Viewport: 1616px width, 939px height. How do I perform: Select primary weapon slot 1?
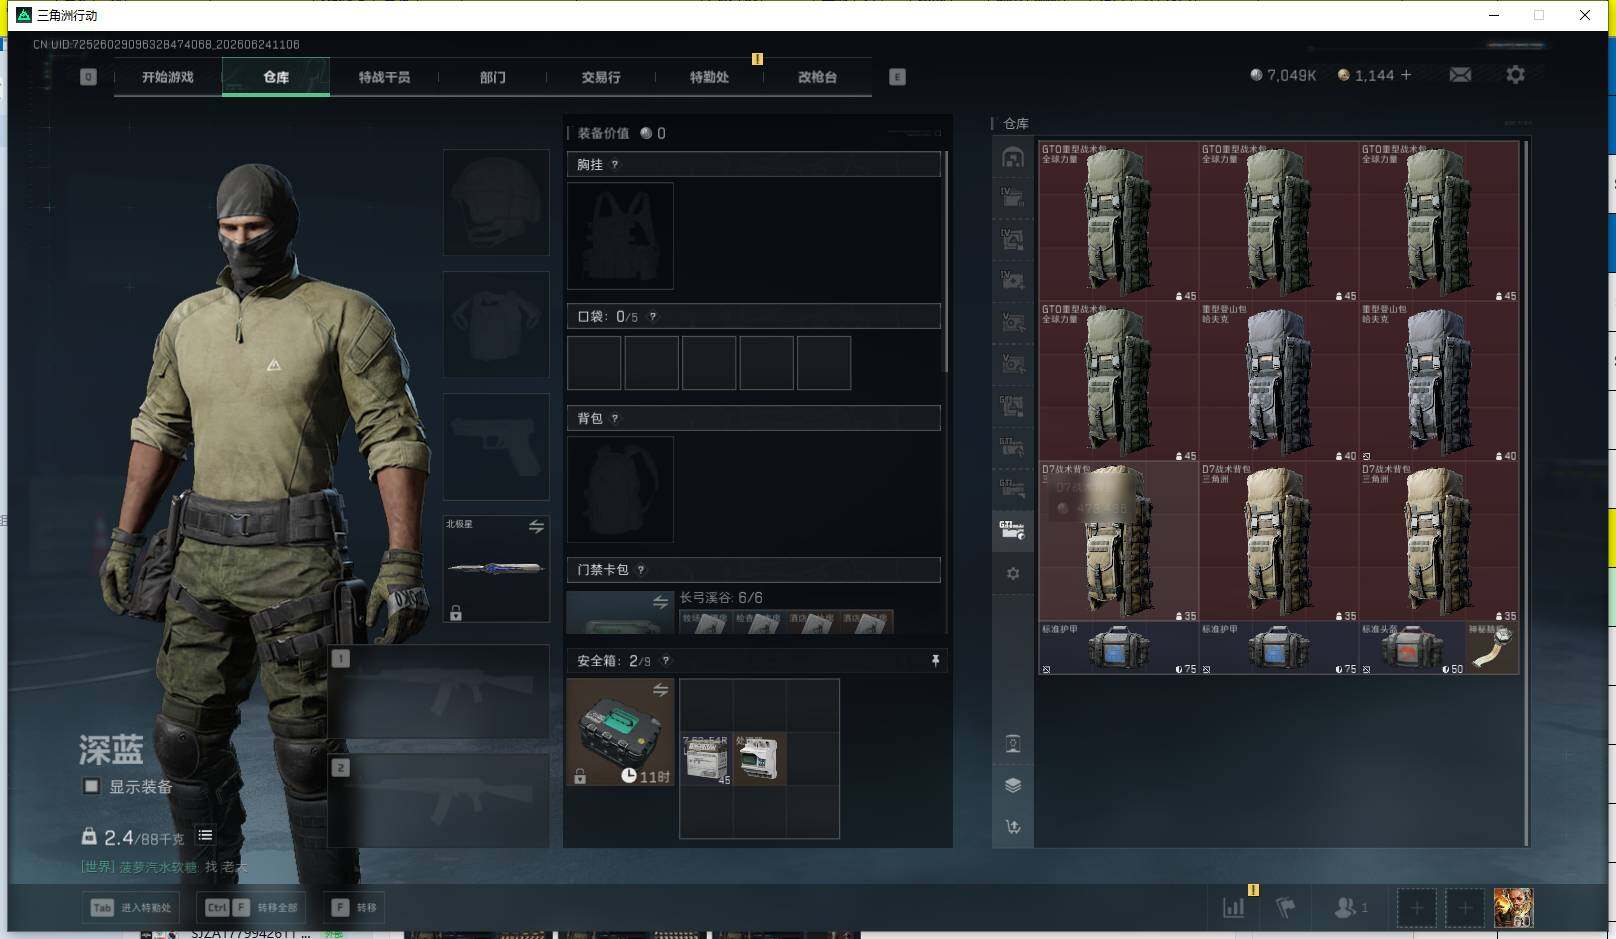439,692
